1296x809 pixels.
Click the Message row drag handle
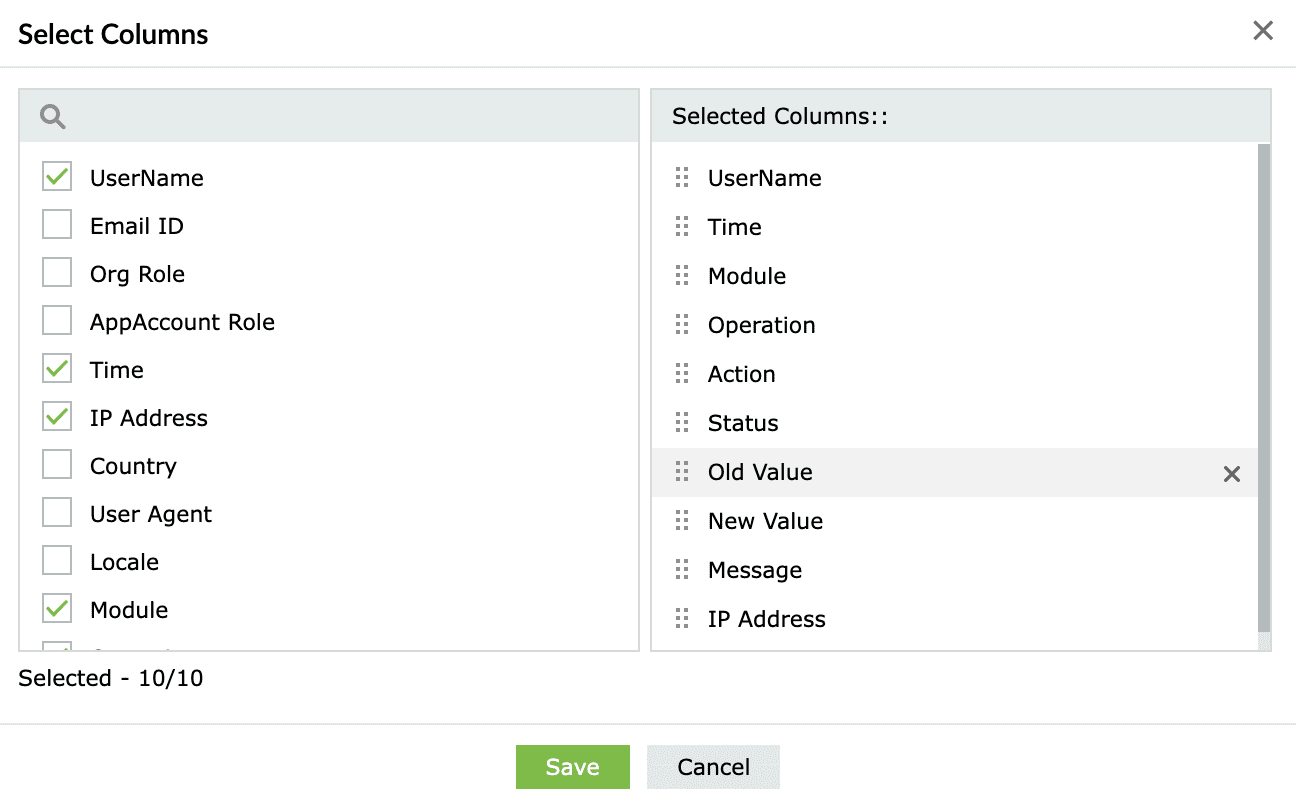(x=682, y=570)
